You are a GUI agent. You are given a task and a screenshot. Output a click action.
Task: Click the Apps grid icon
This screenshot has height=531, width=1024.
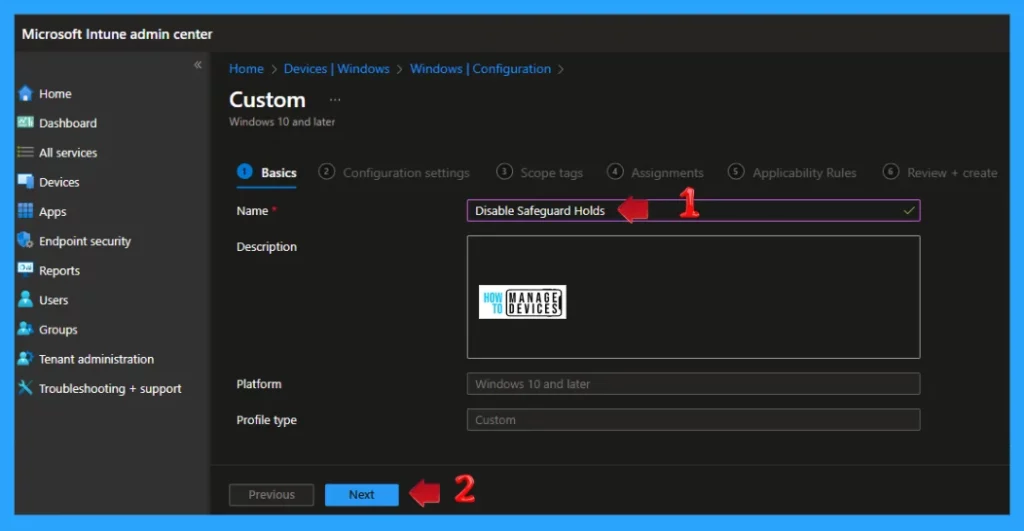pyautogui.click(x=25, y=211)
